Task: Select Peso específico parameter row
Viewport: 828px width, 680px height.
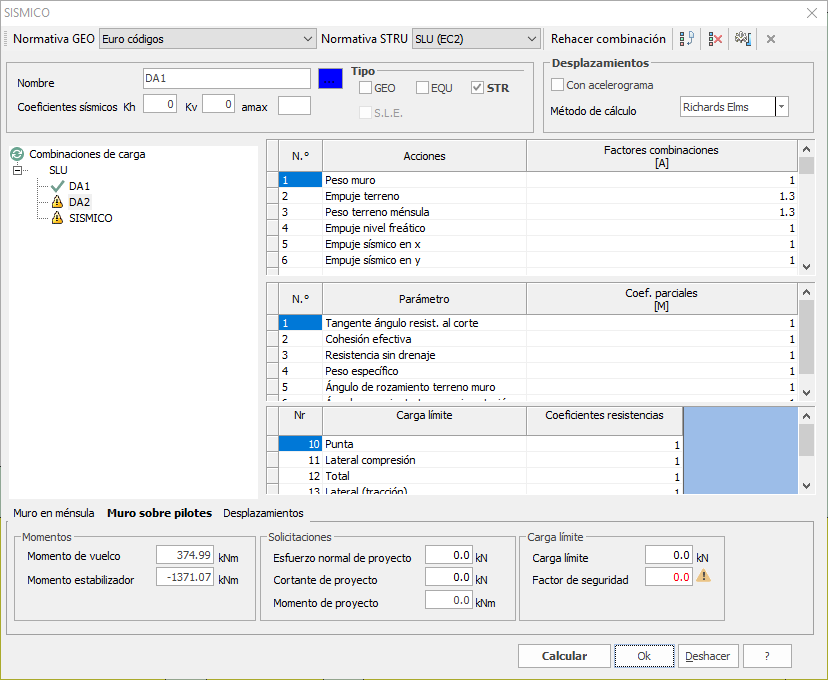Action: (538, 371)
